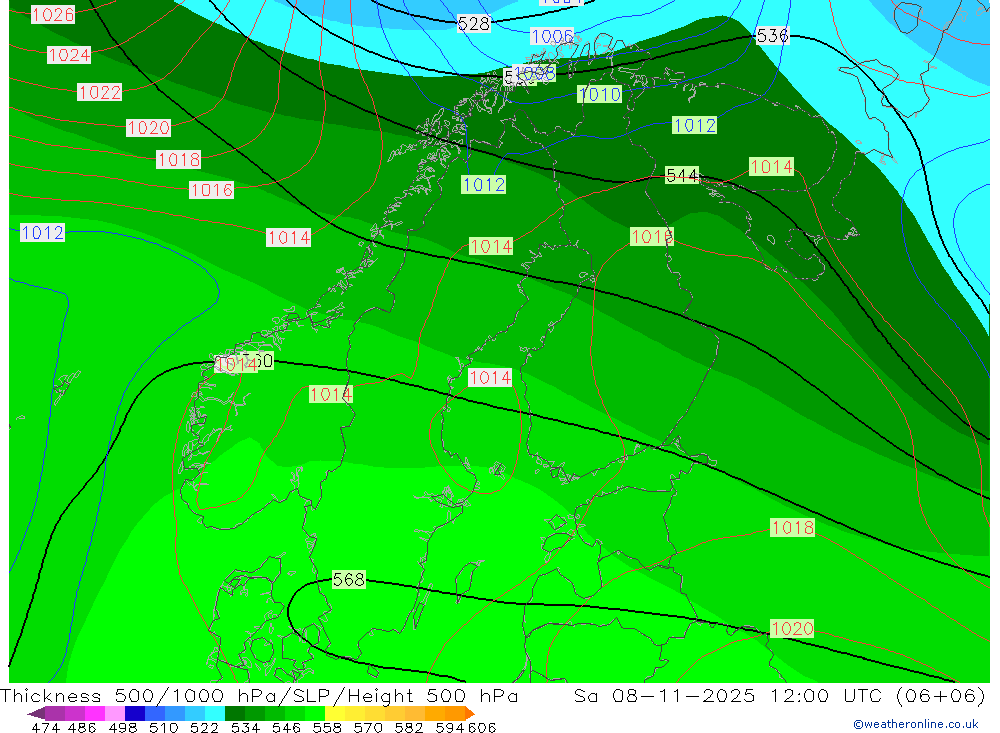Click the legend value 606
The height and width of the screenshot is (733, 1000).
pyautogui.click(x=482, y=727)
